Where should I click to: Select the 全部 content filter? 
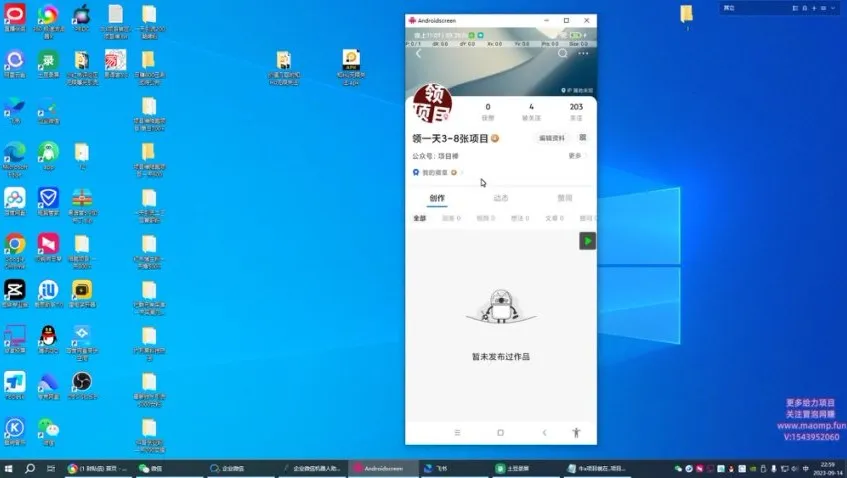pos(420,217)
